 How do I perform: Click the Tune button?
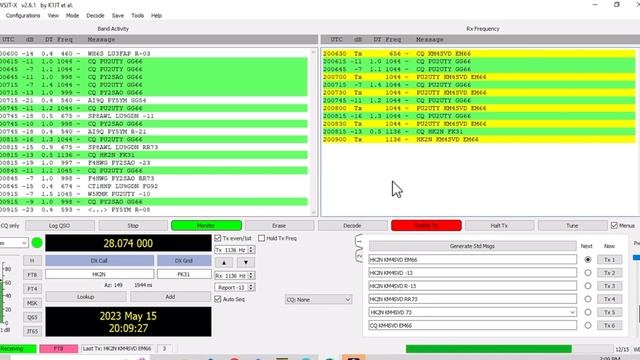[x=572, y=225]
